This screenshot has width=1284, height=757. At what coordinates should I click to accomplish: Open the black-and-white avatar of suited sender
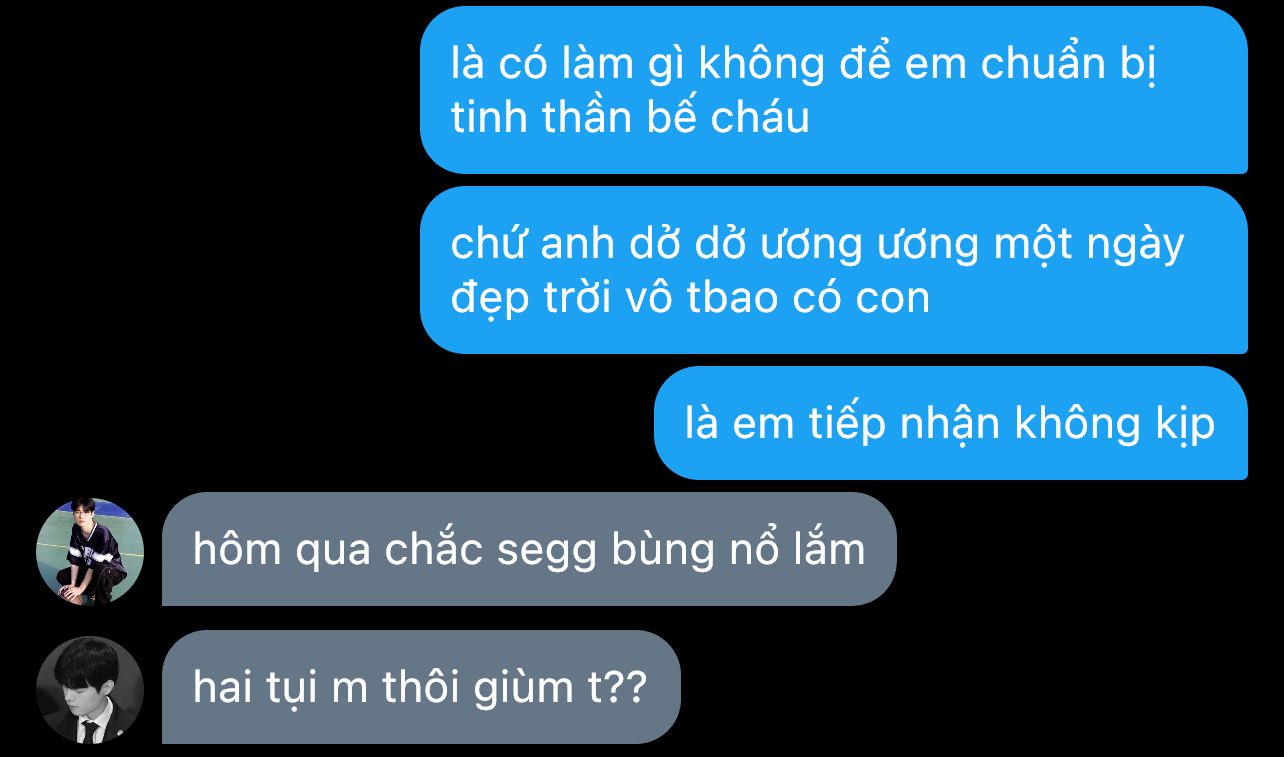[x=90, y=690]
